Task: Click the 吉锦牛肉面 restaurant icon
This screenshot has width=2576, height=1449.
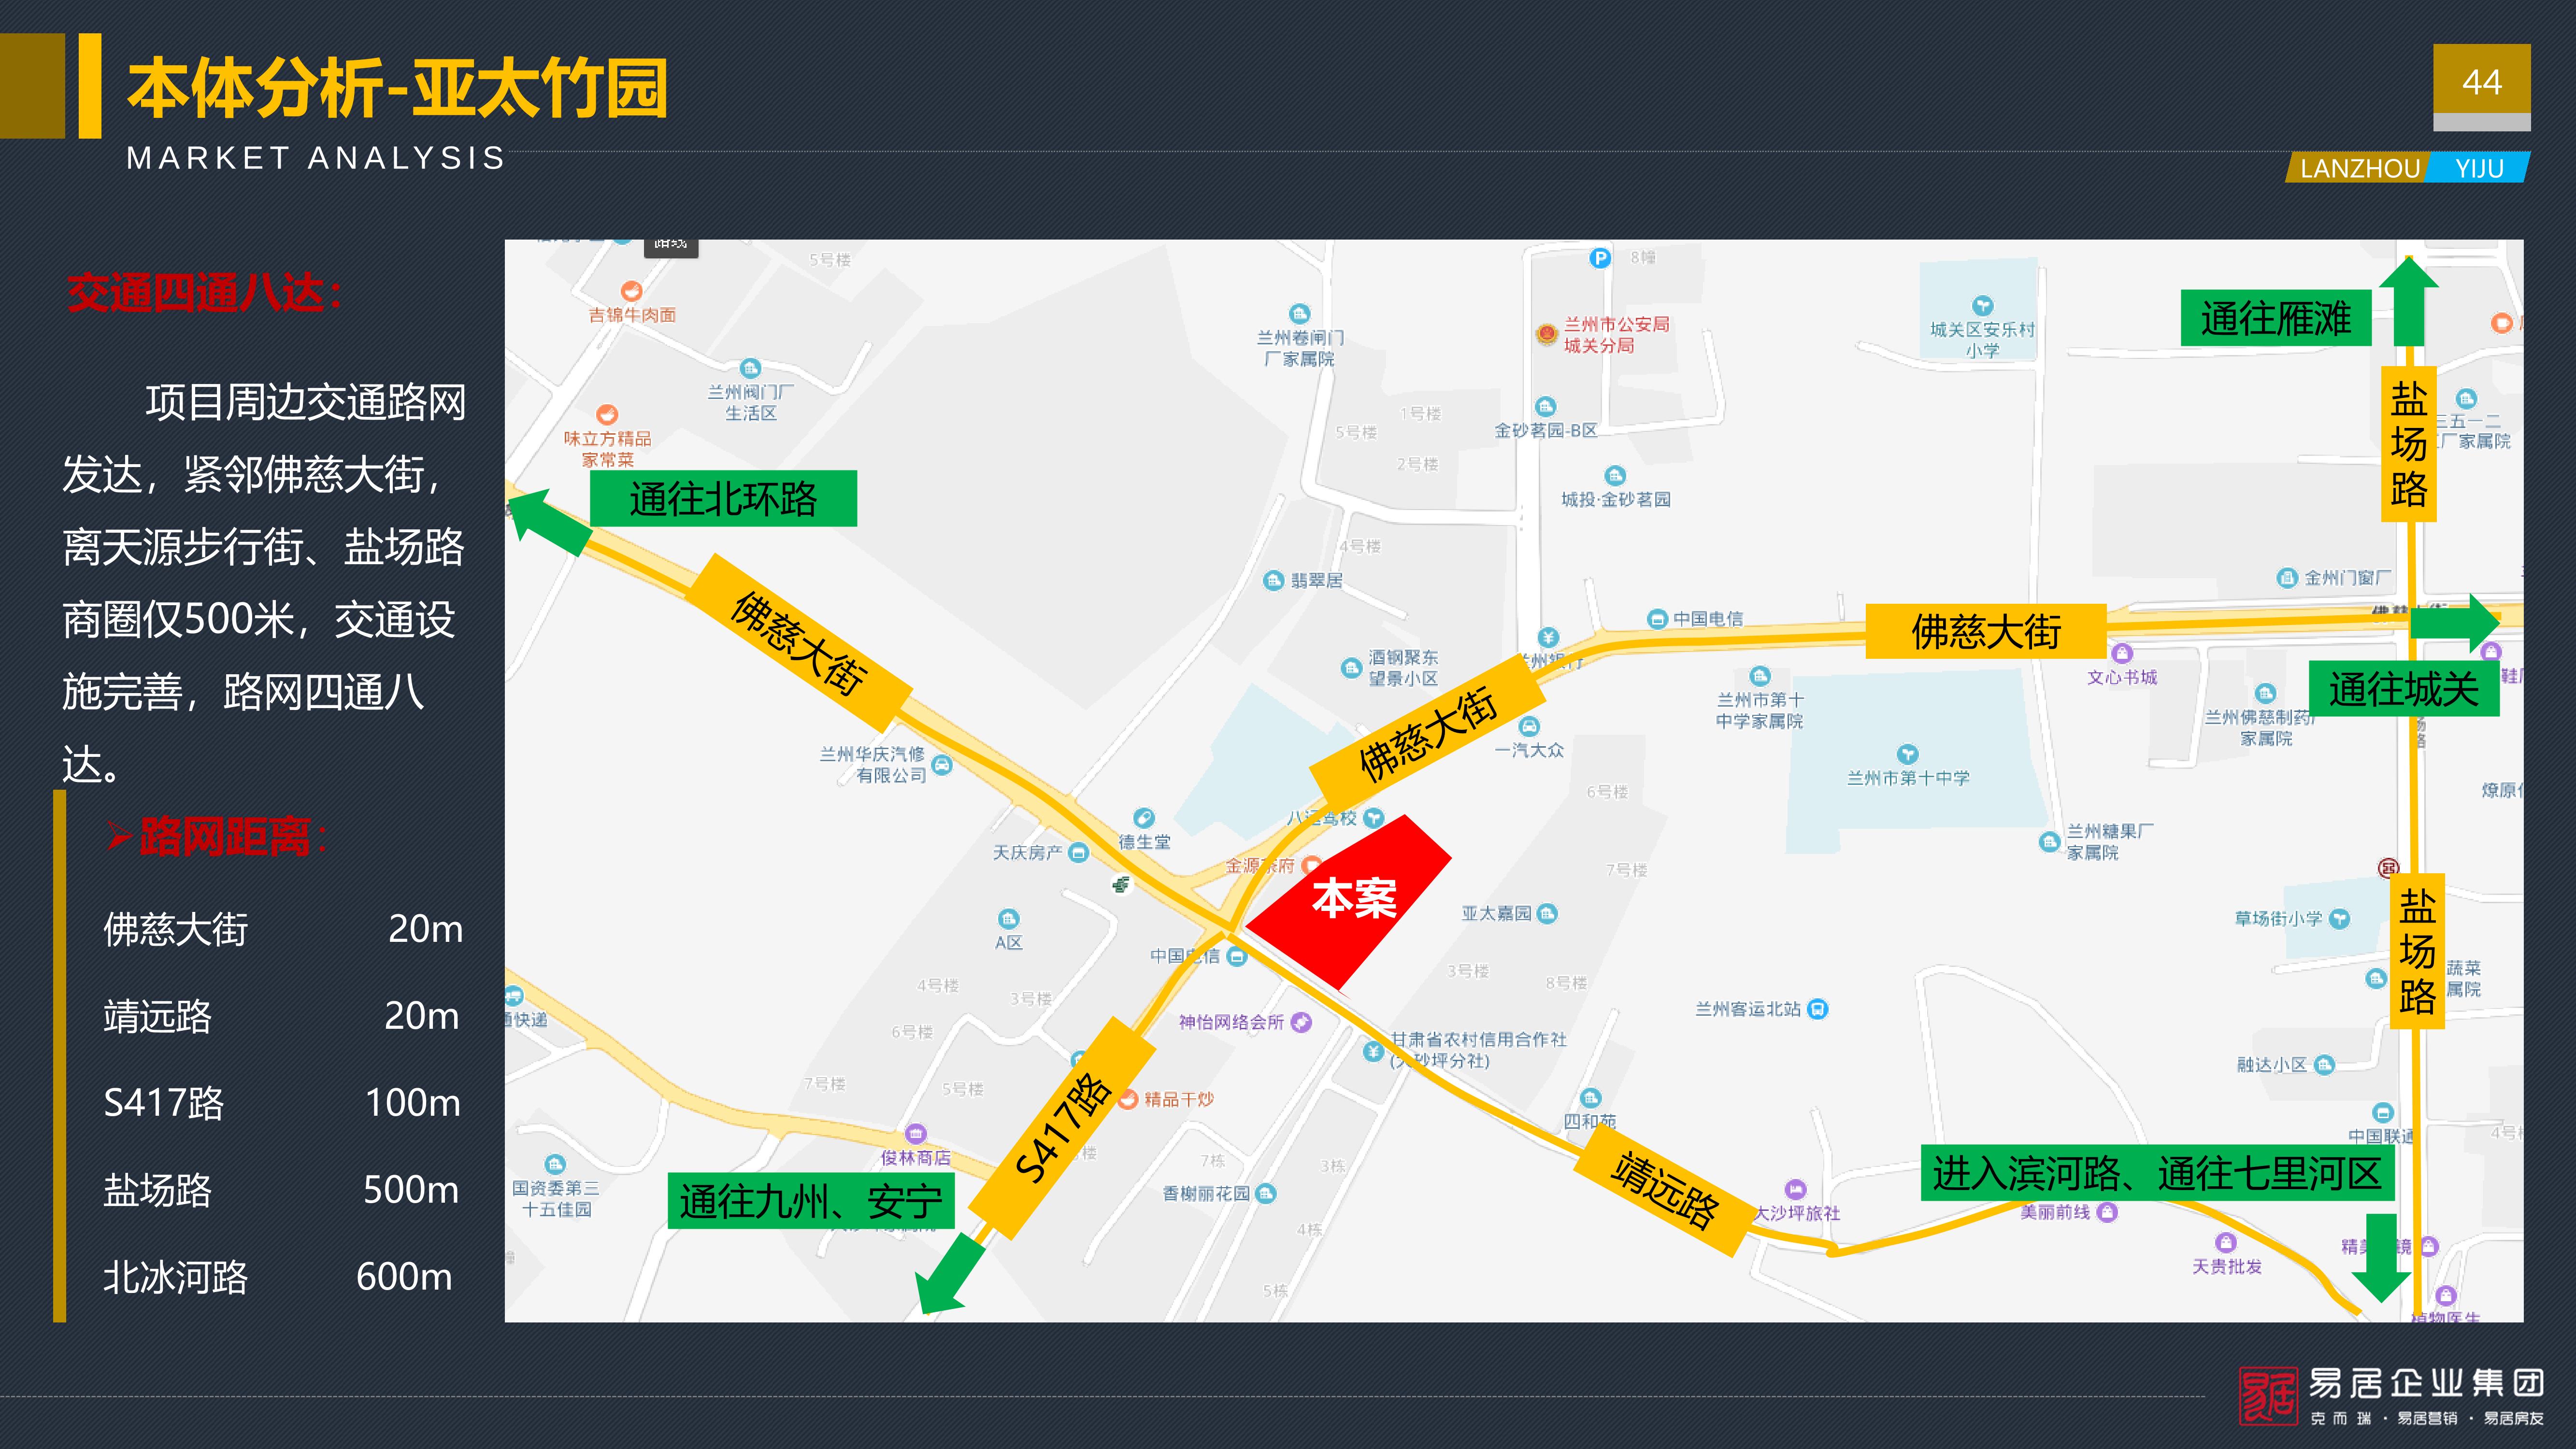Action: point(631,291)
